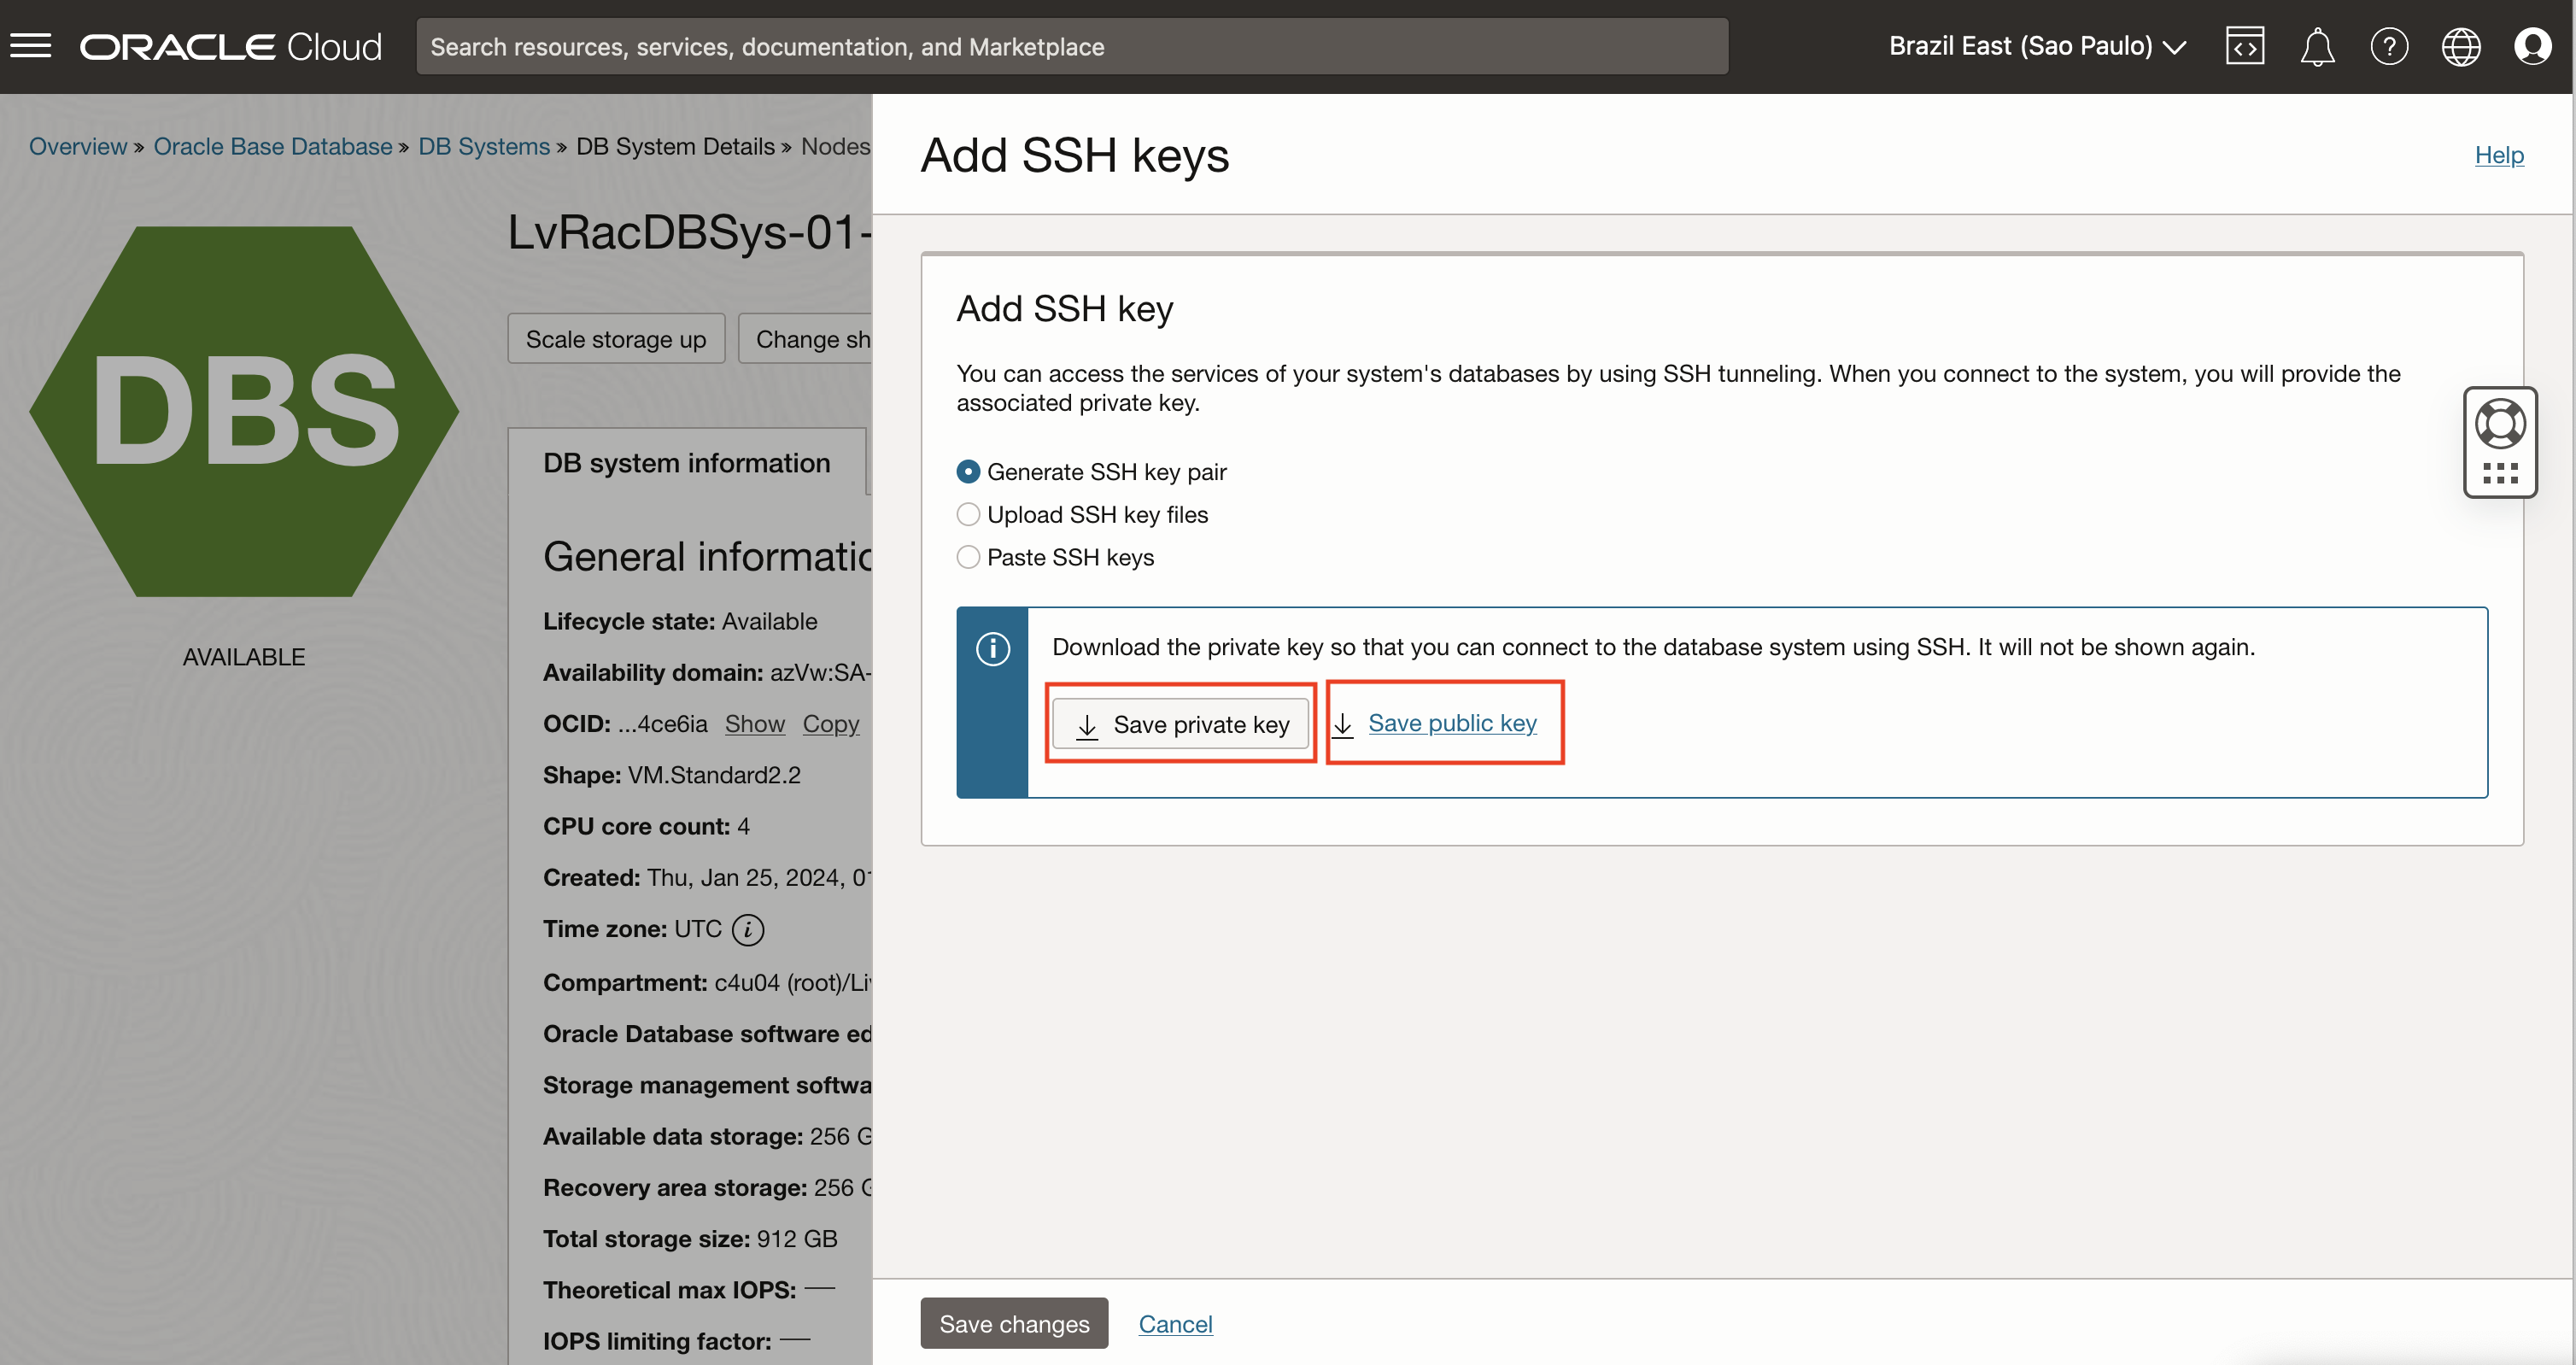Click the help question mark icon

(2388, 46)
